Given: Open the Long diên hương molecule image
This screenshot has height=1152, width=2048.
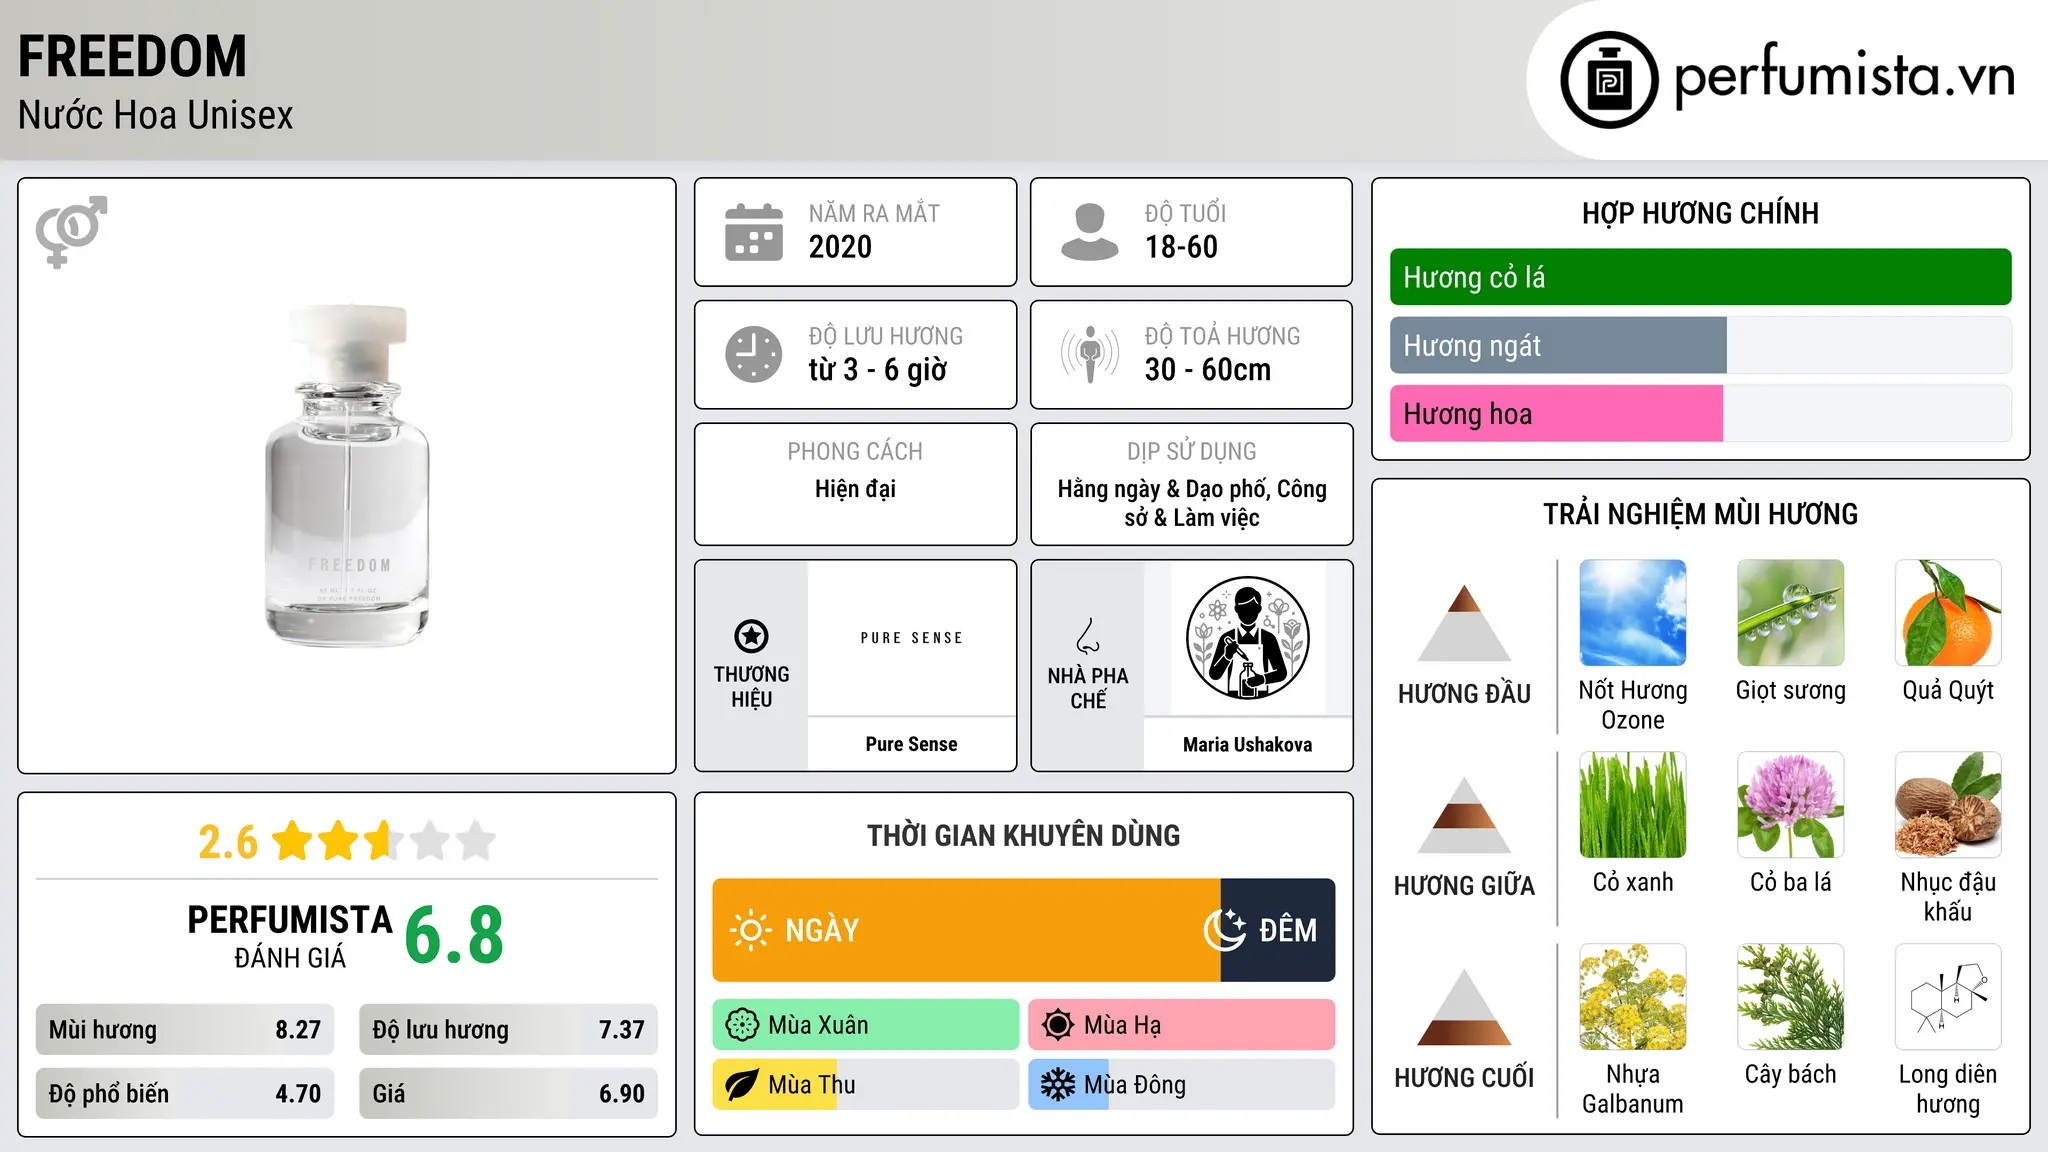Looking at the screenshot, I should point(1948,997).
